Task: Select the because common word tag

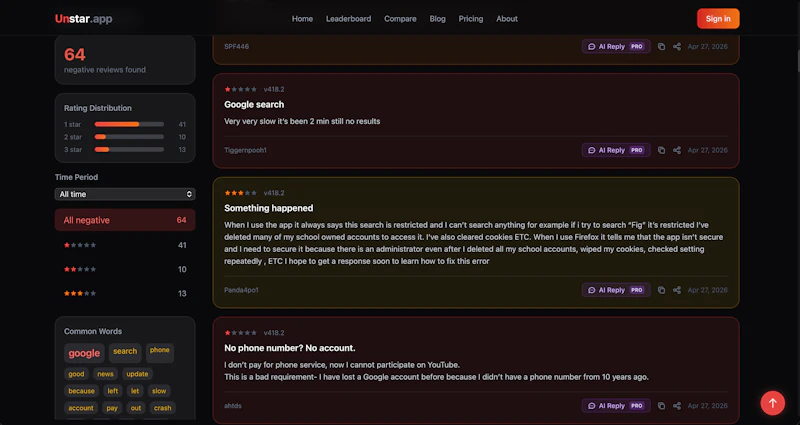Action: [x=81, y=391]
